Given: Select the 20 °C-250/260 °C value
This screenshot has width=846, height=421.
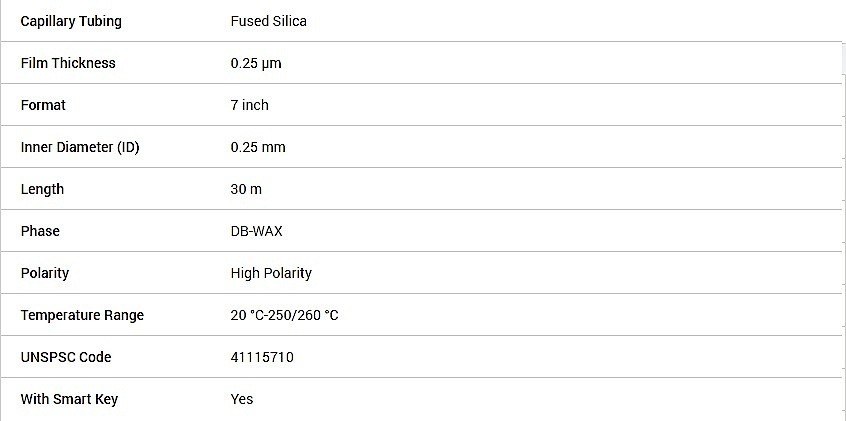Looking at the screenshot, I should coord(284,315).
